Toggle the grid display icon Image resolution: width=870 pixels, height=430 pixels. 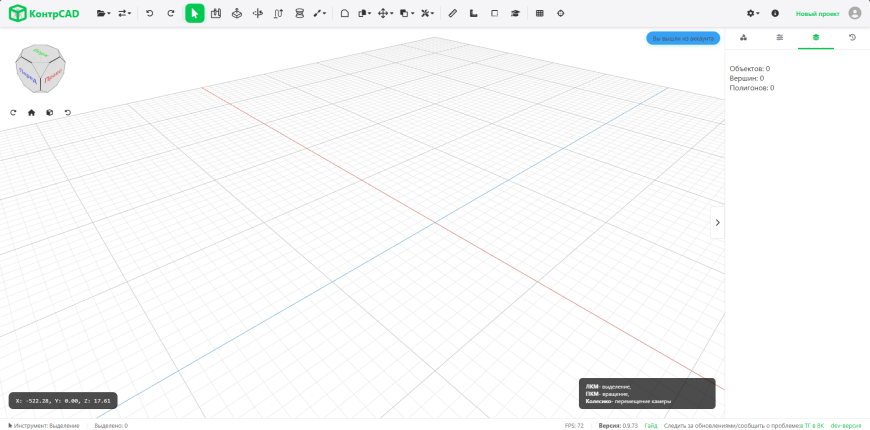[539, 13]
